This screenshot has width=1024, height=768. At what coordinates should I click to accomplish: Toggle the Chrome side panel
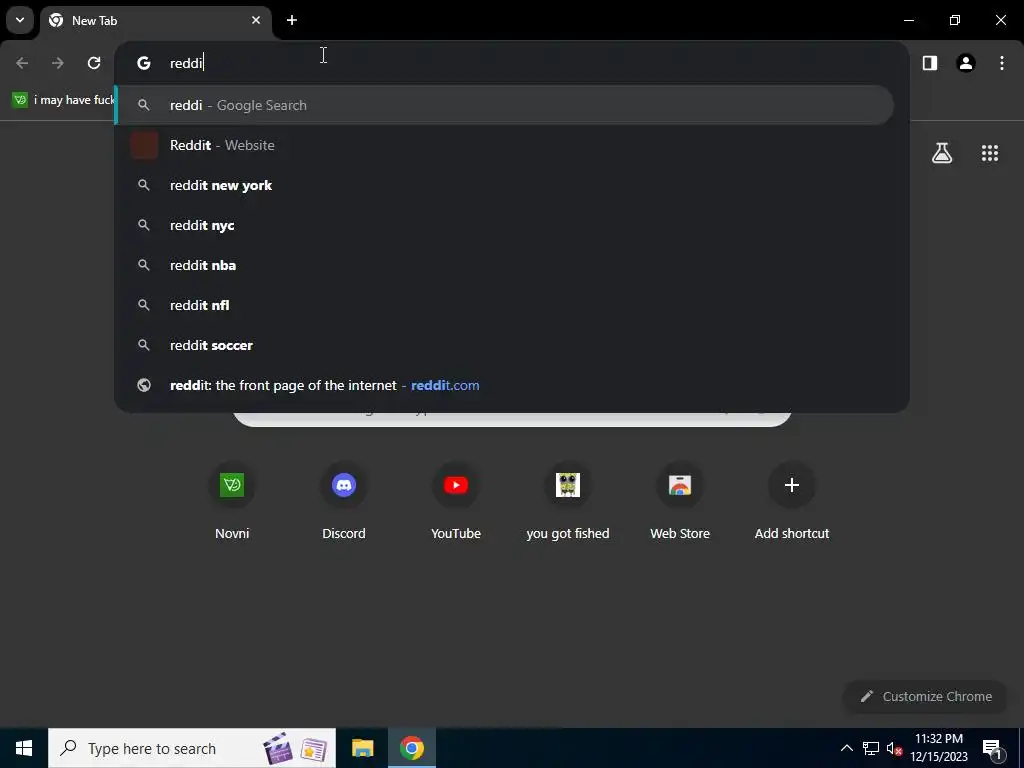tap(930, 63)
